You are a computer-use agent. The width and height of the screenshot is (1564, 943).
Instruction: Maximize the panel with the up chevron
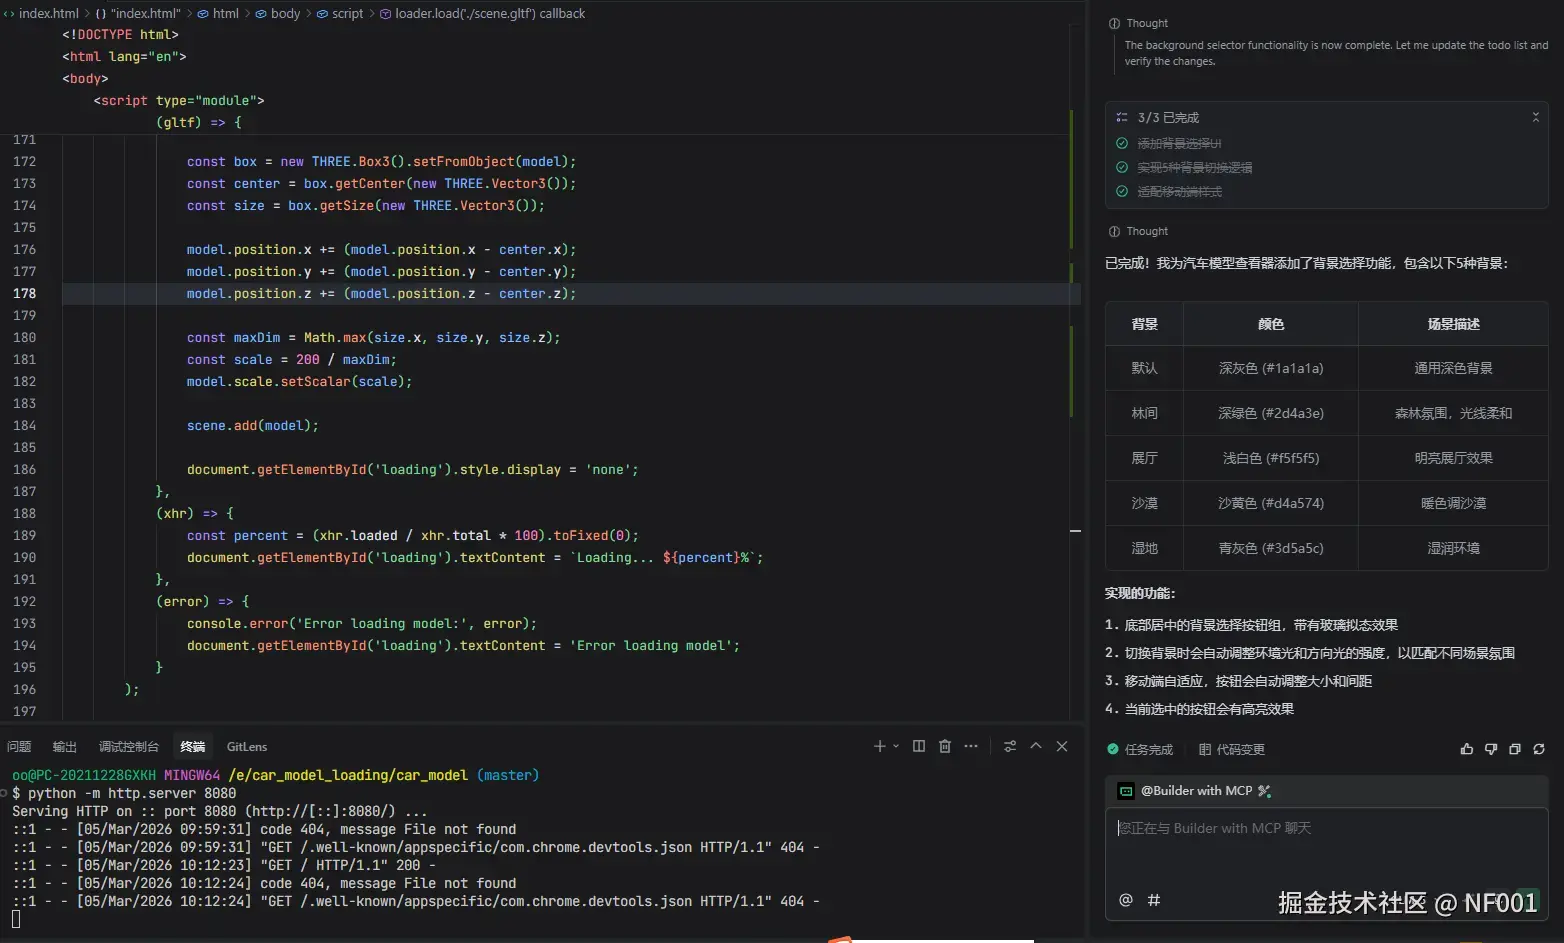click(x=1036, y=746)
